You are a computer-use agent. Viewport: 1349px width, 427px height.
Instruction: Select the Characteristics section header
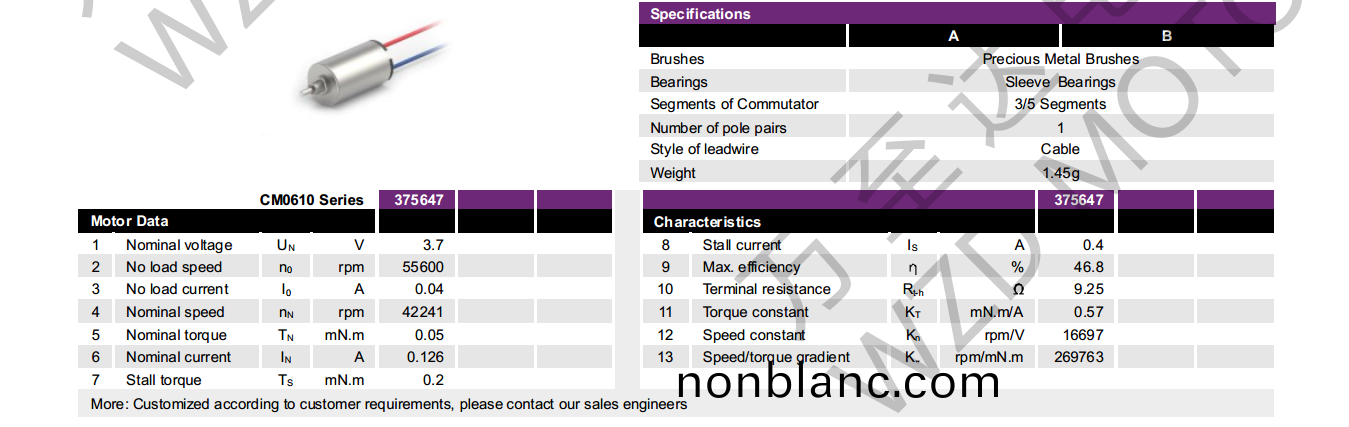[707, 222]
